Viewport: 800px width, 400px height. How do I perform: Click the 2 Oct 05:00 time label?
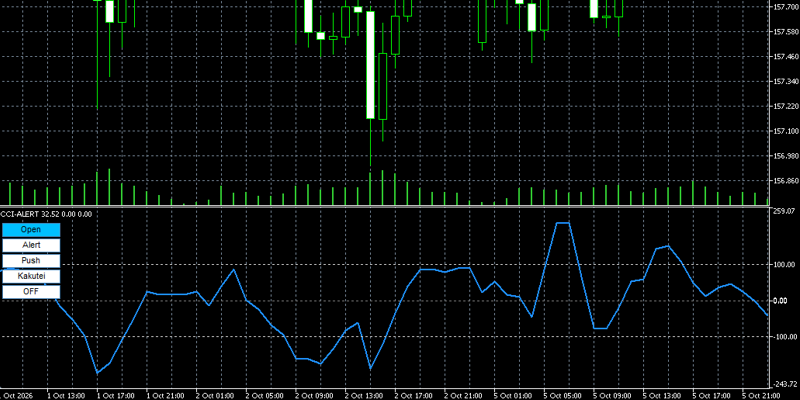point(265,396)
